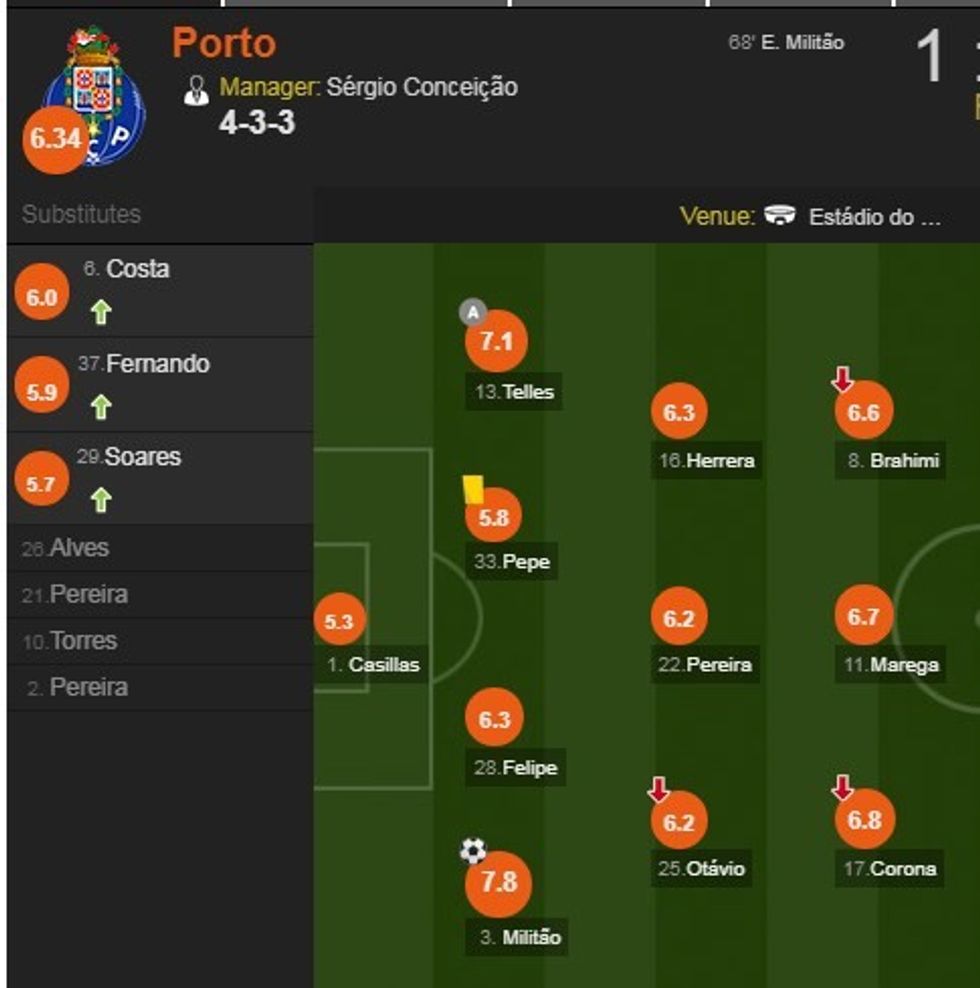Open player 16. Herrera's name label

pyautogui.click(x=707, y=461)
